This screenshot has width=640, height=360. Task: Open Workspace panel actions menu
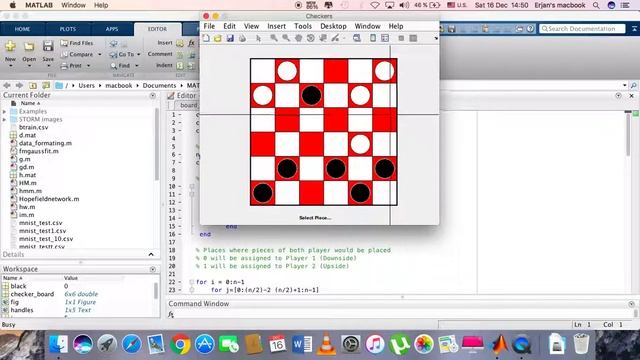coord(152,269)
